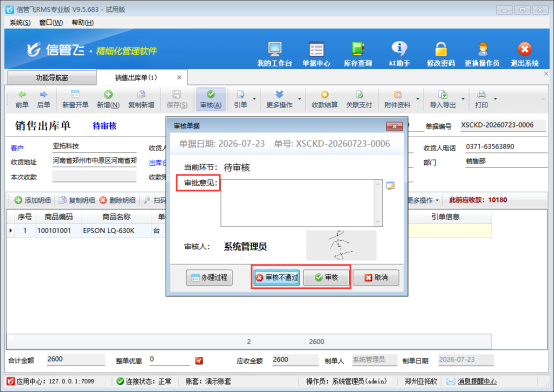554x392 pixels.
Task: Click 新窗开单 in the toolbar
Action: [x=75, y=99]
